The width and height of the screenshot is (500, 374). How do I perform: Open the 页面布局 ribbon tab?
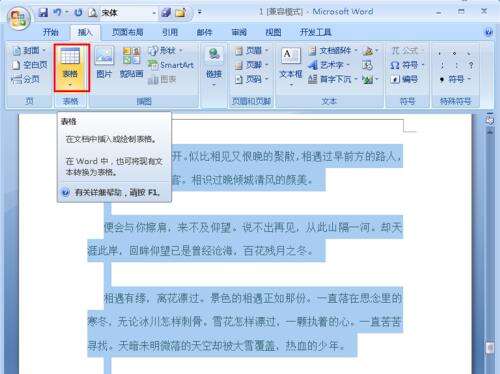point(127,32)
